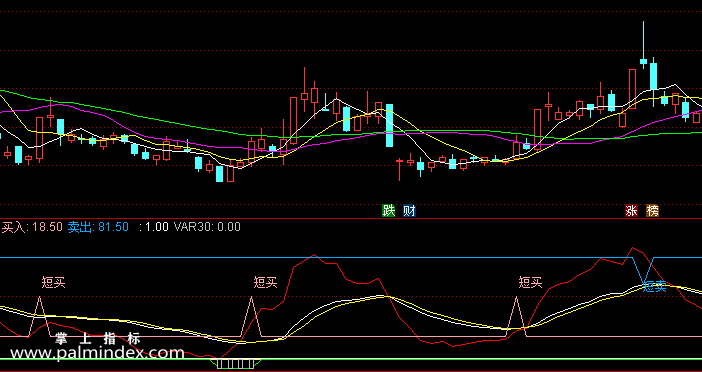Select the 卖出: 81.50 indicator label

(98, 227)
